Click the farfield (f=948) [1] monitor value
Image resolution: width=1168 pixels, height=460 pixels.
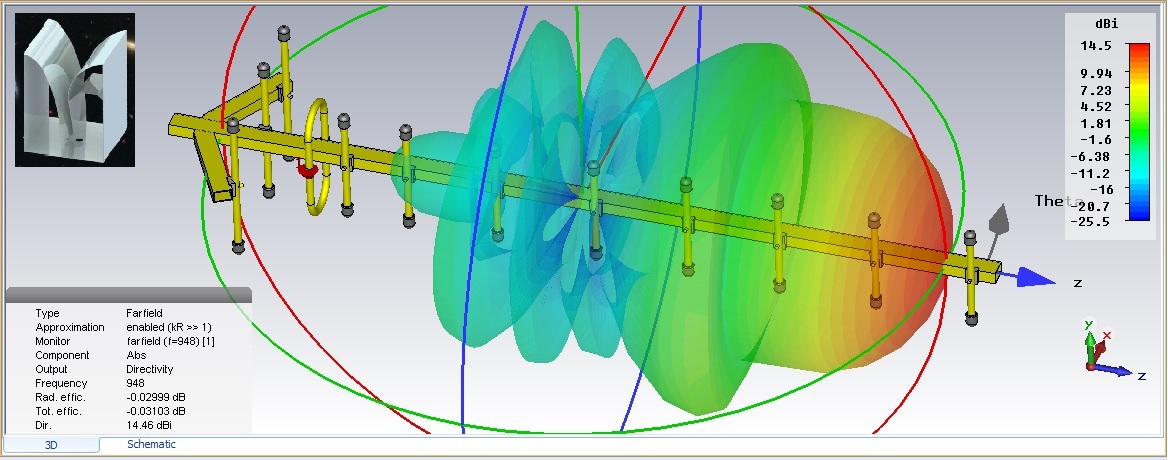point(170,342)
